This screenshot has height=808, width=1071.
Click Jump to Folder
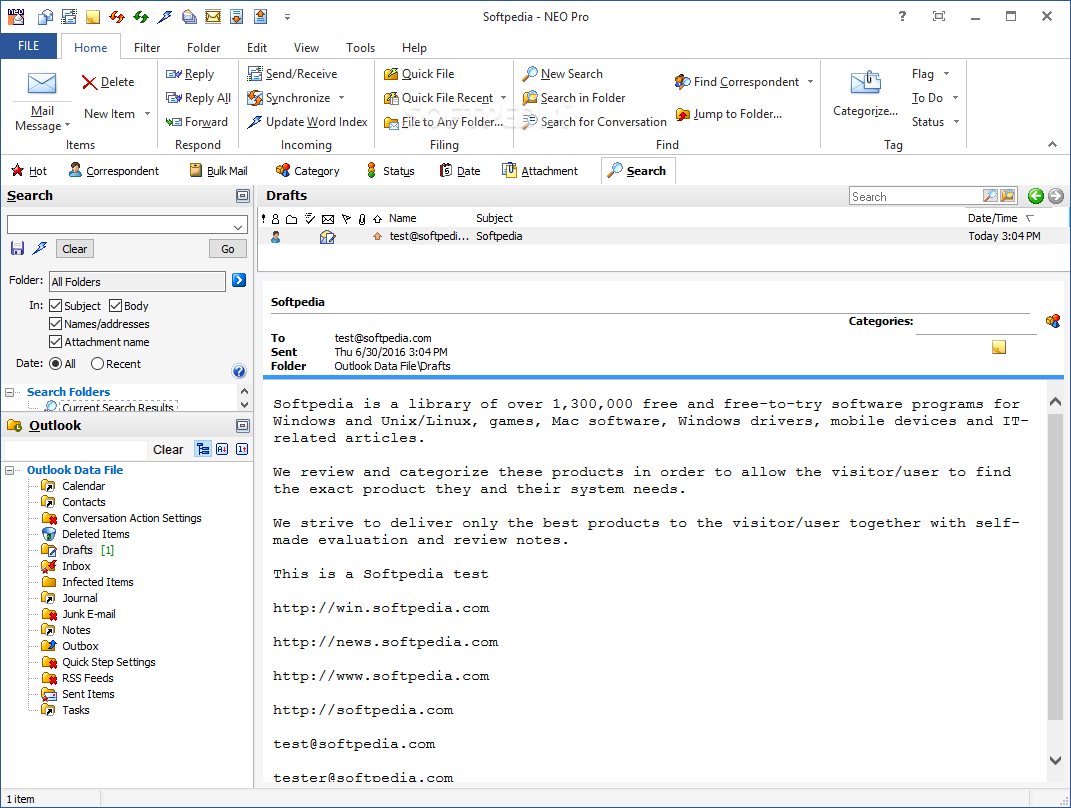point(729,114)
